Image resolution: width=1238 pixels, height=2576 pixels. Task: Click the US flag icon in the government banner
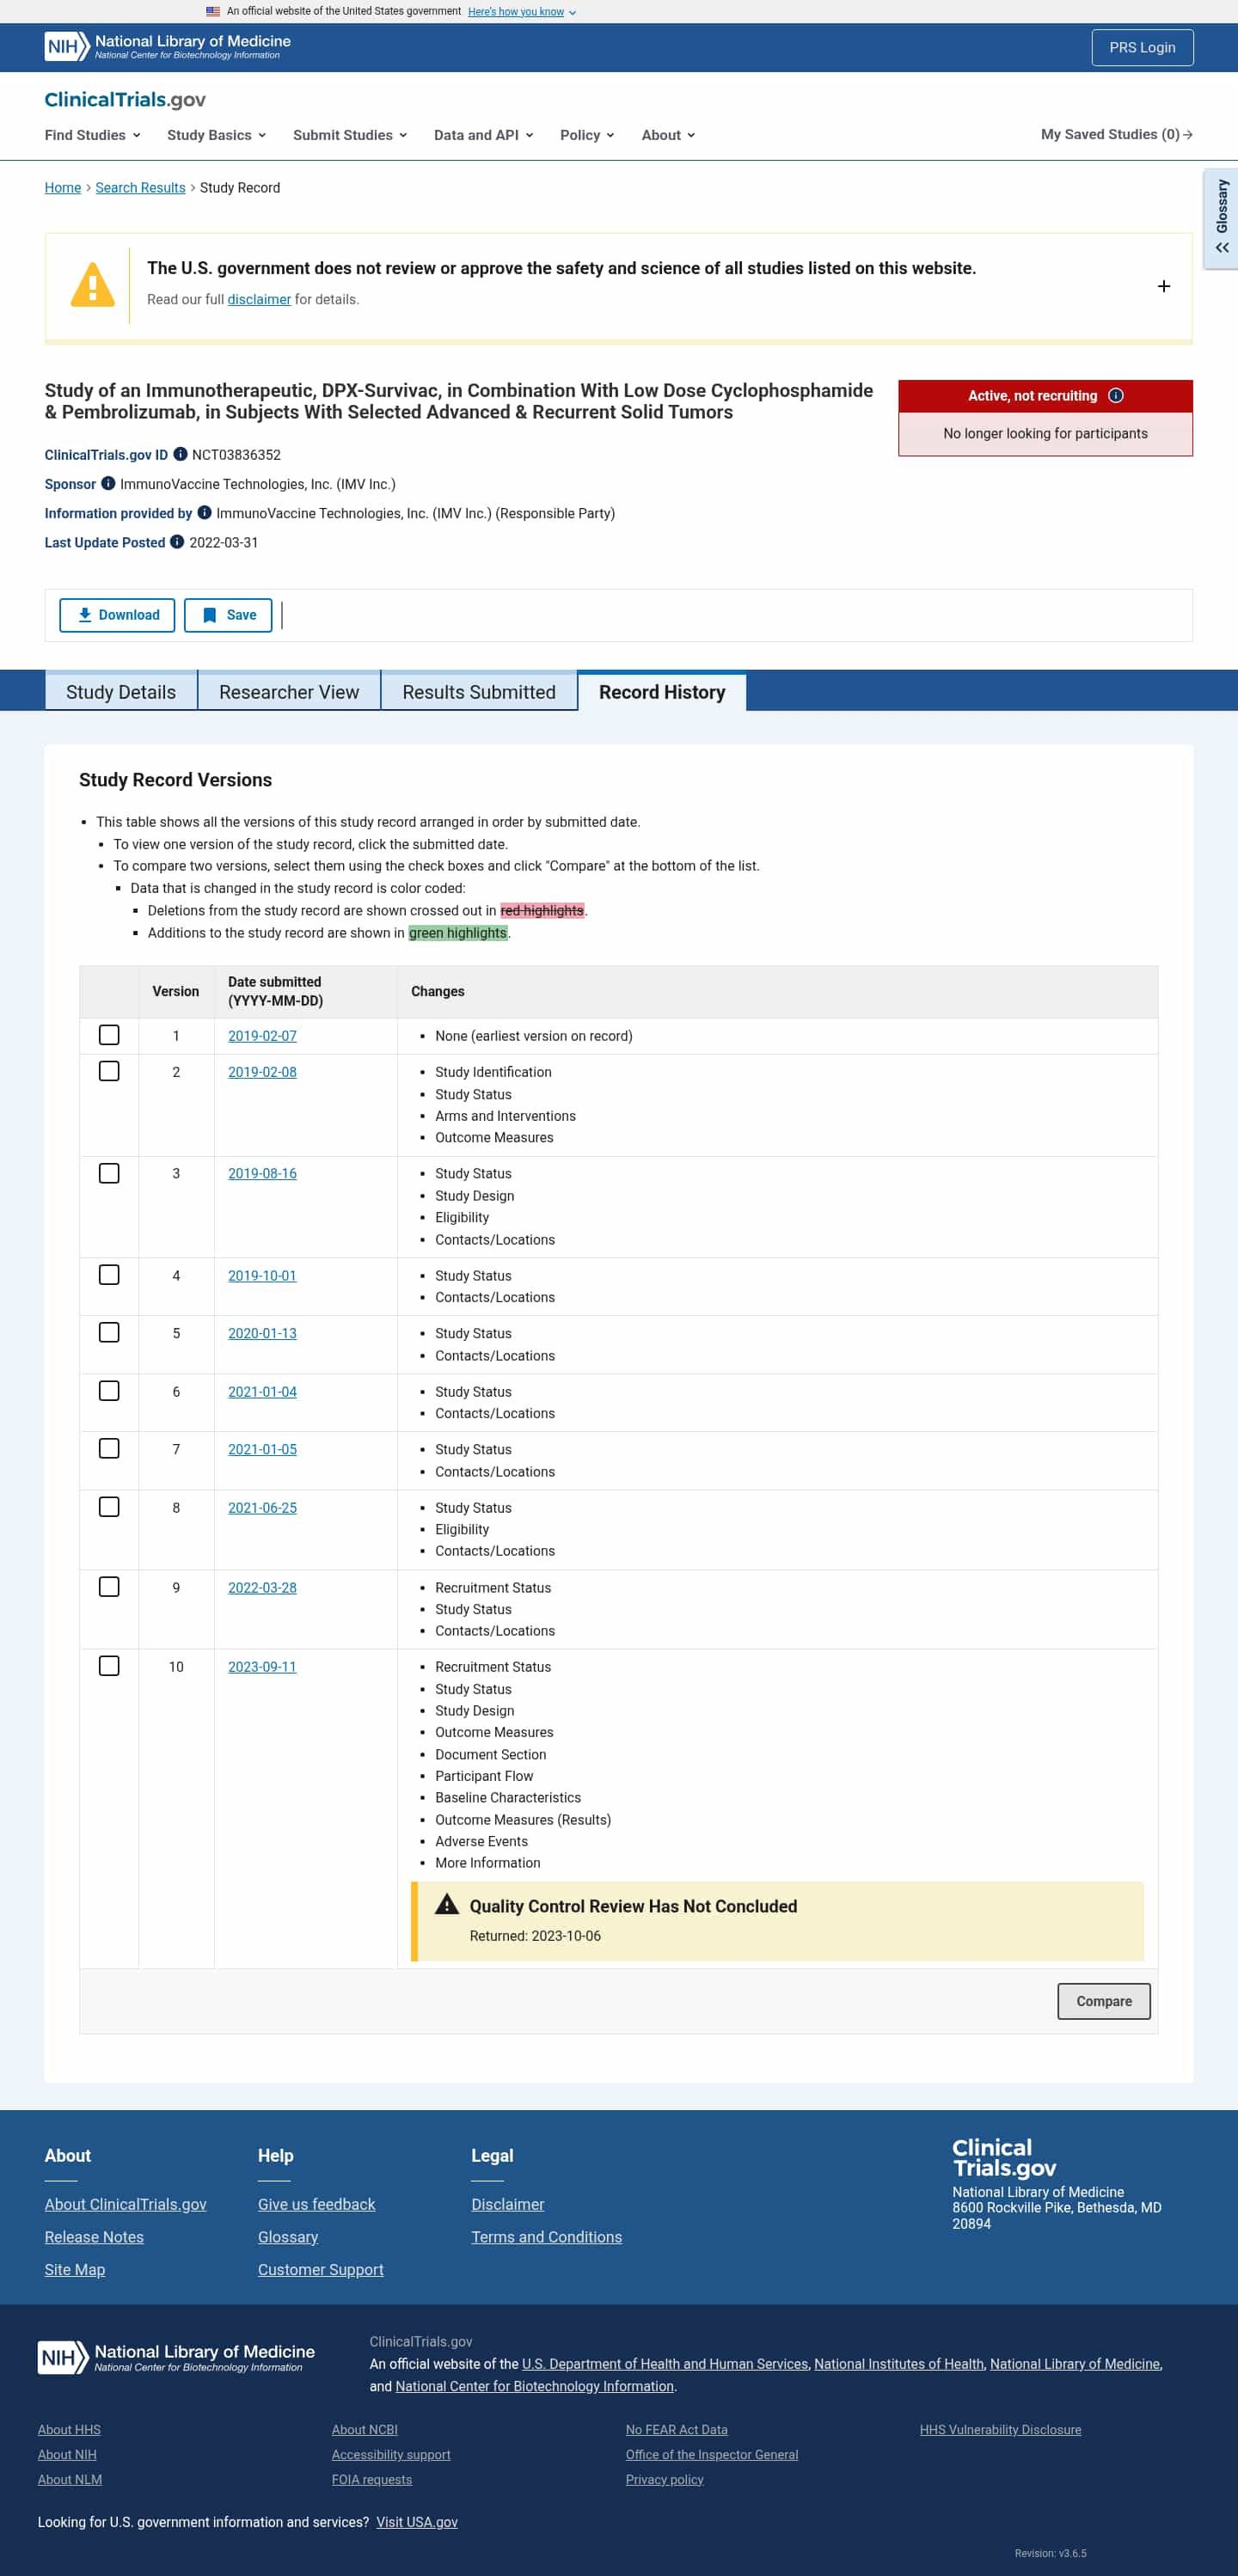coord(213,11)
